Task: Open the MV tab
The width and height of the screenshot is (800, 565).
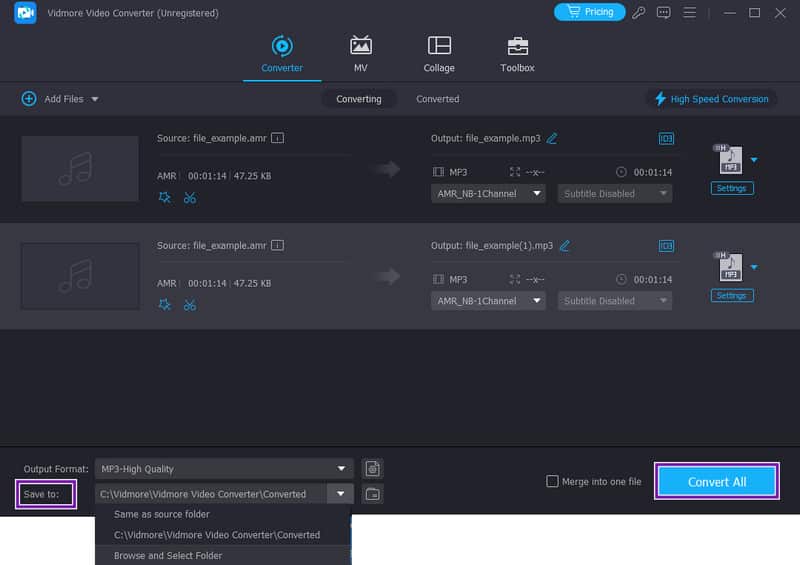Action: (360, 54)
